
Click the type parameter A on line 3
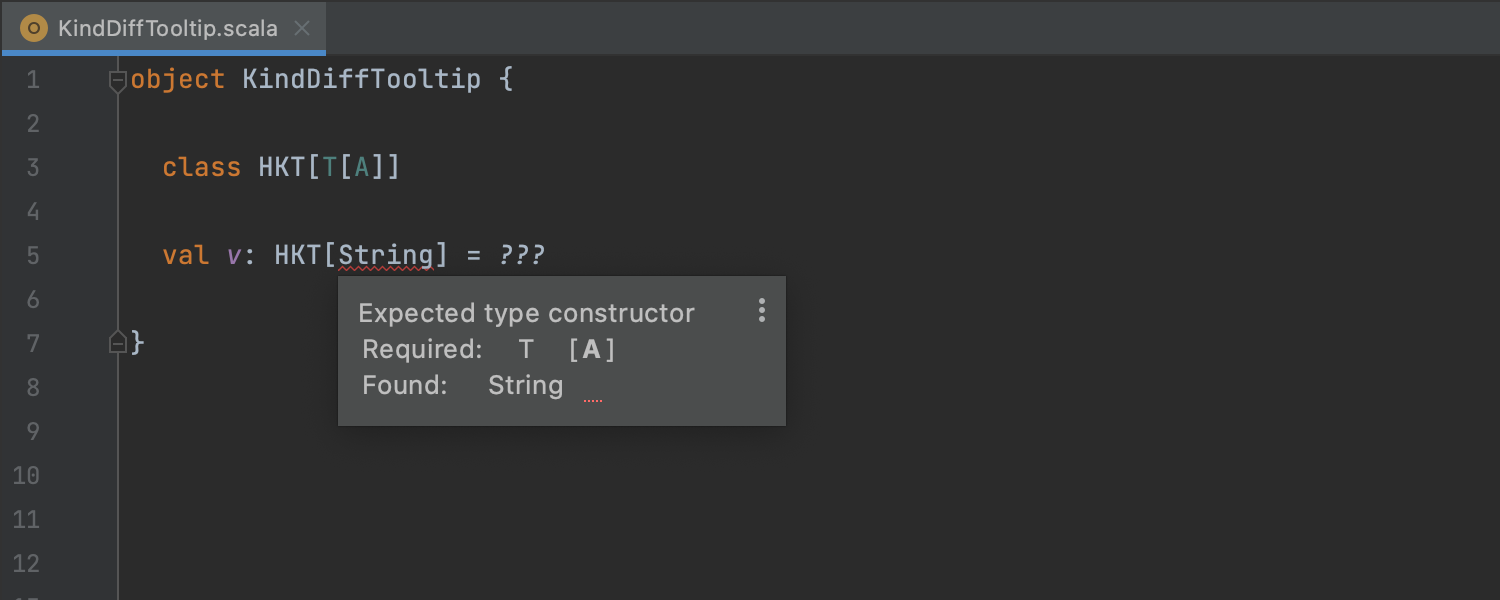362,167
